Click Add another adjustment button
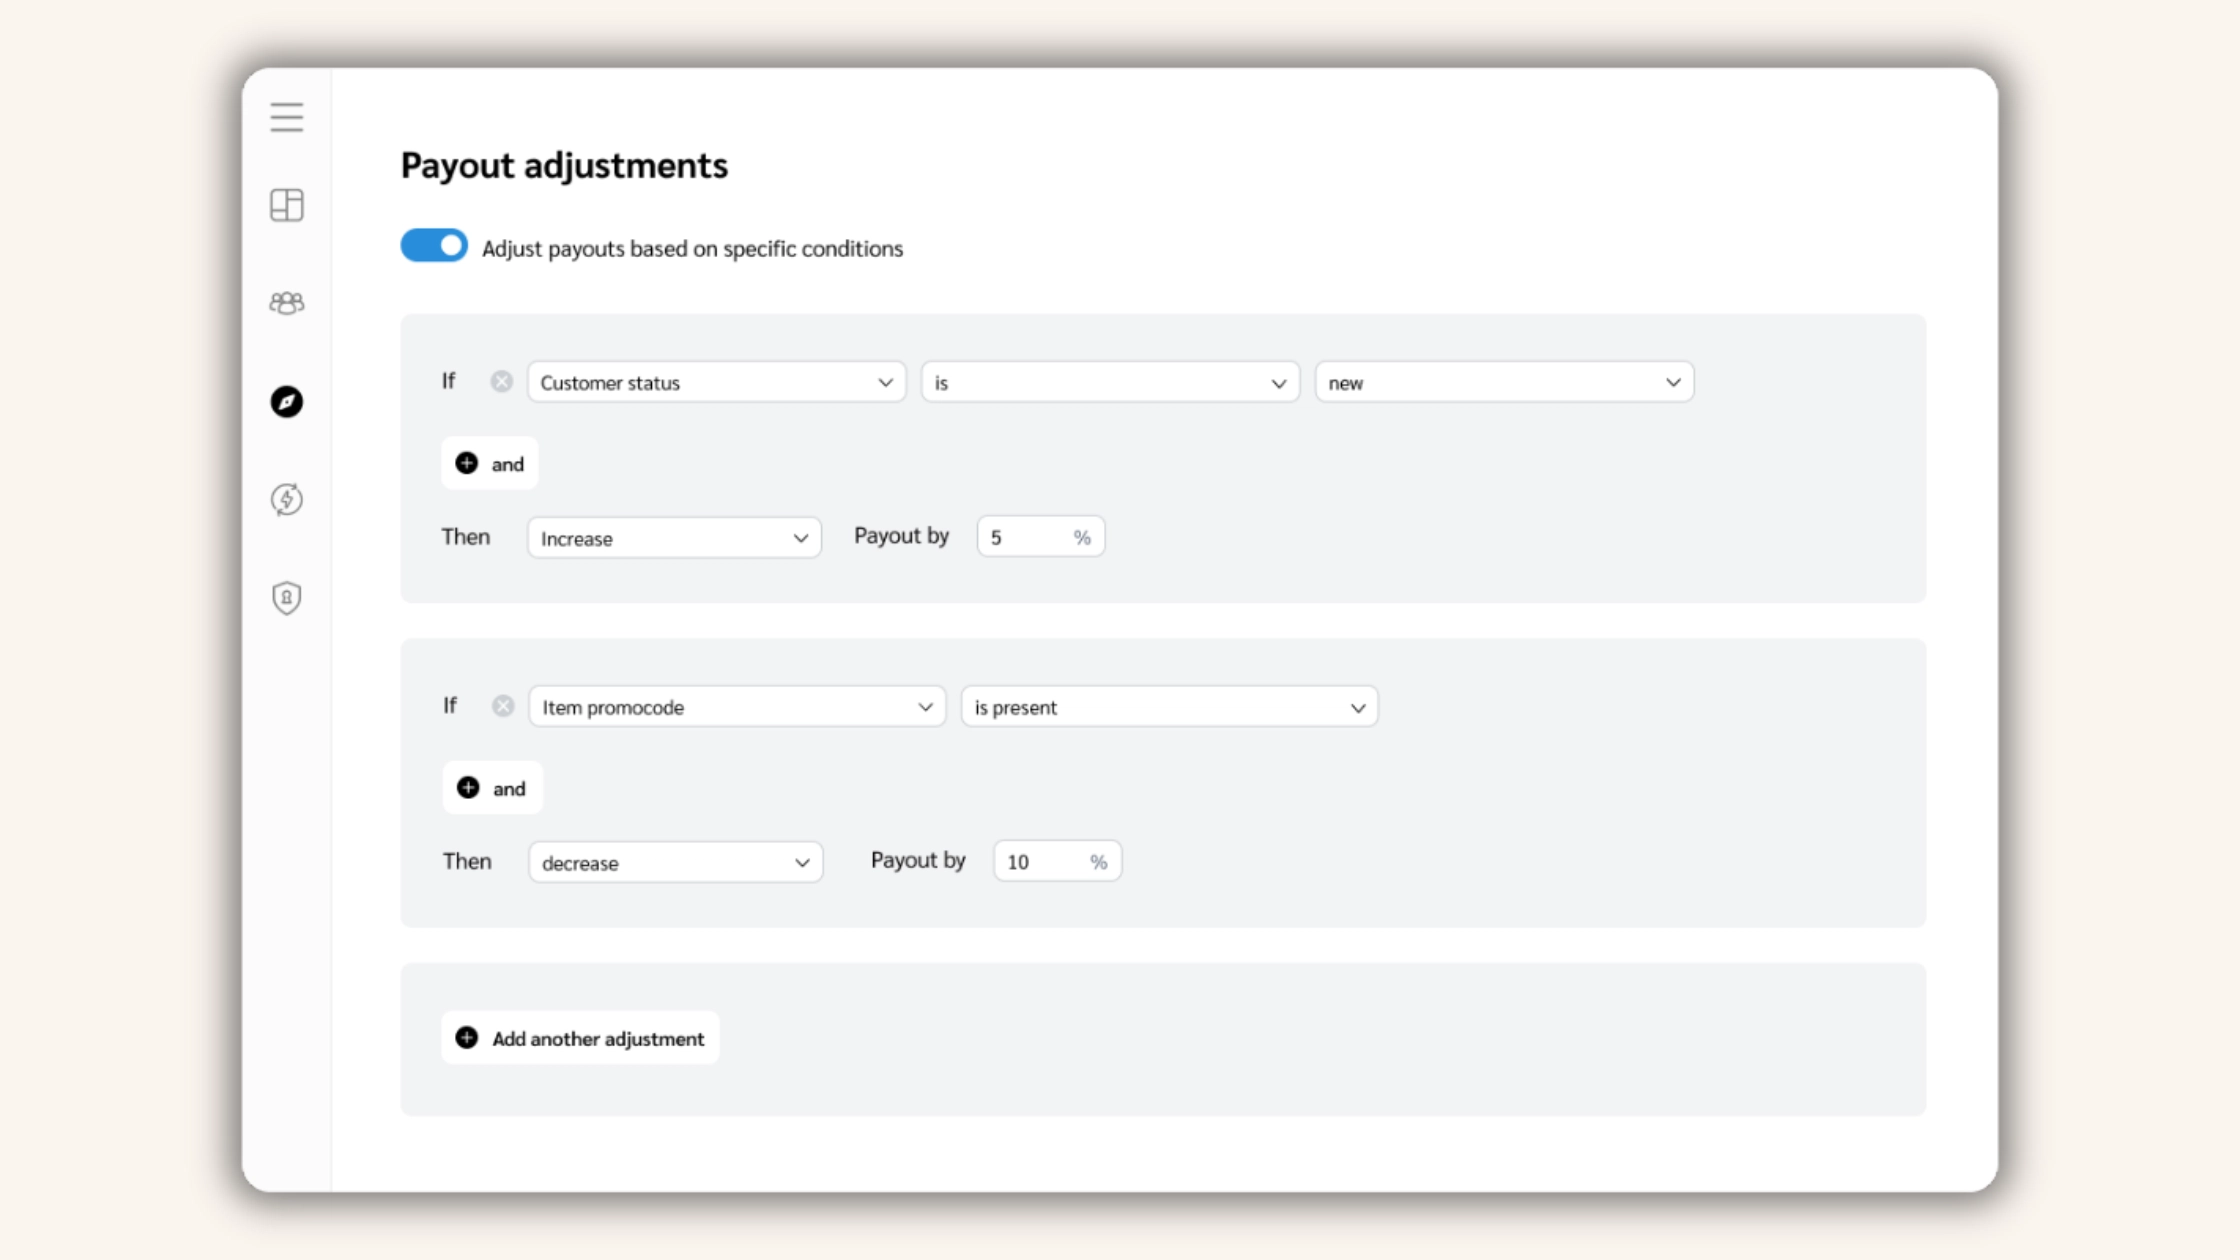This screenshot has width=2240, height=1260. [580, 1038]
